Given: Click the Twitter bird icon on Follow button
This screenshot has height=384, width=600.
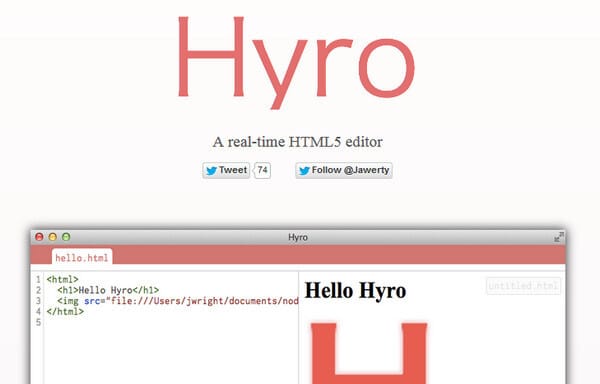Looking at the screenshot, I should tap(304, 170).
